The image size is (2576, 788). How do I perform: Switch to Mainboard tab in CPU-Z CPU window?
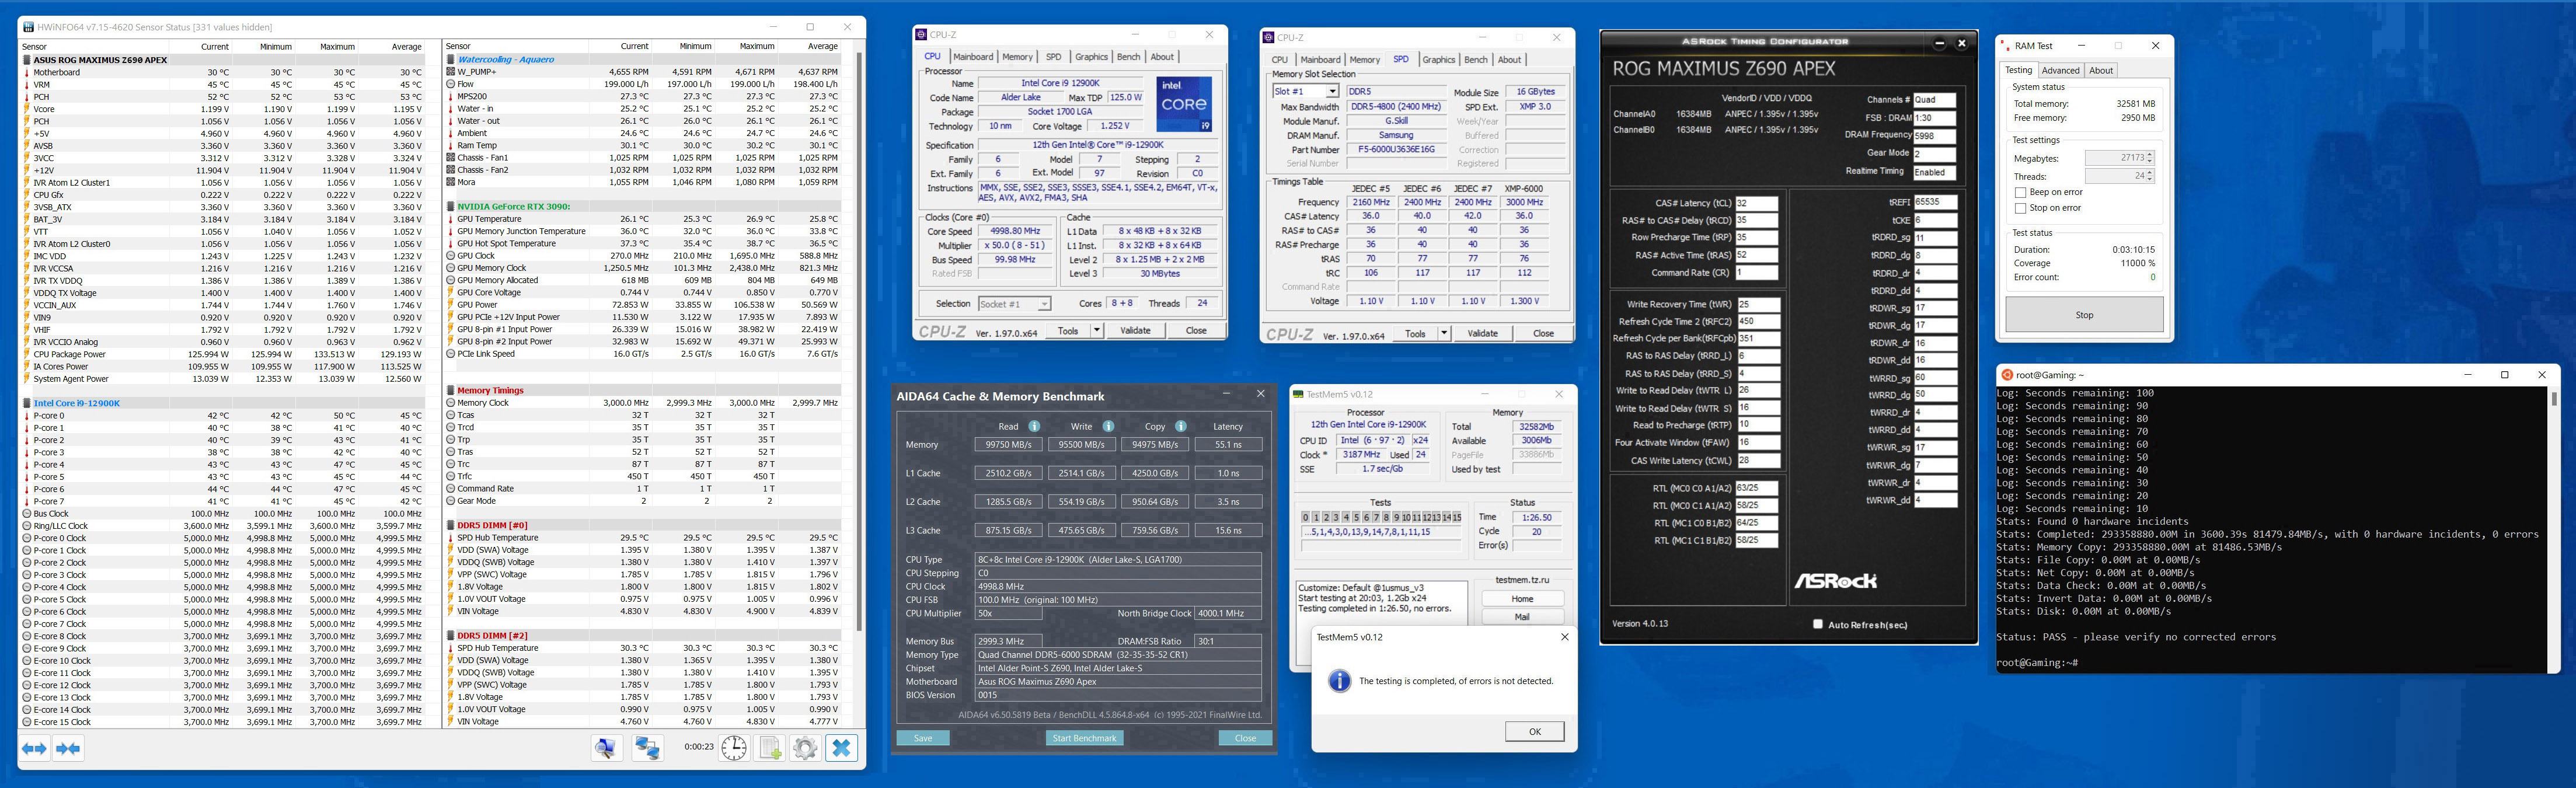pos(972,57)
